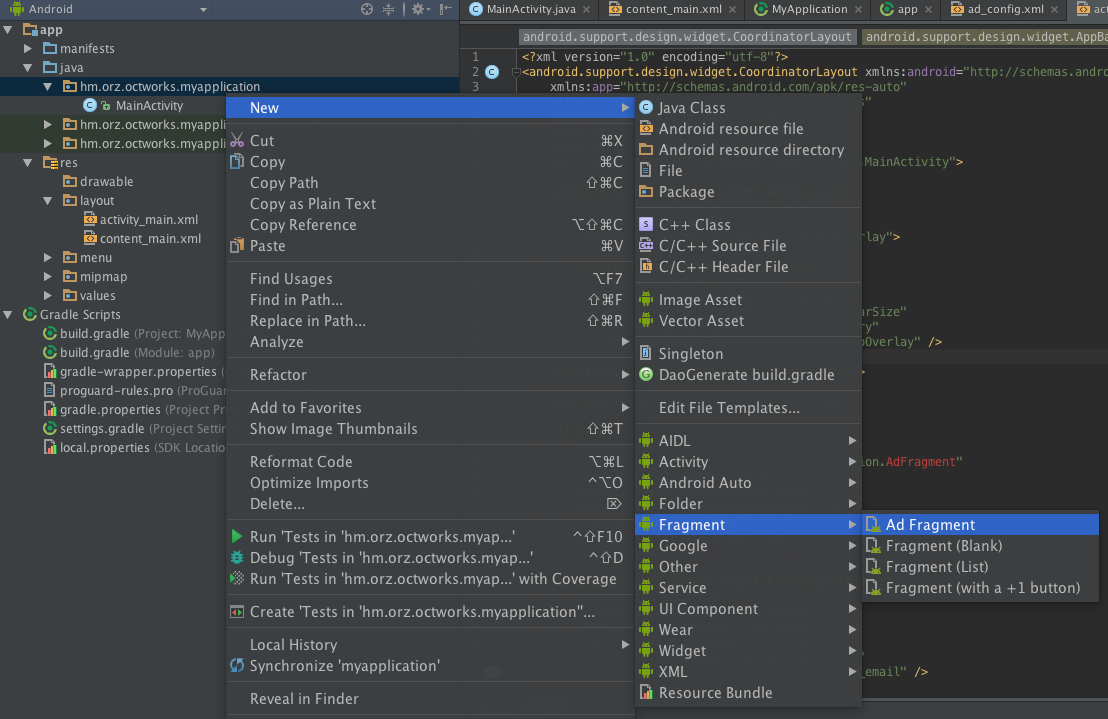Viewport: 1108px width, 719px height.
Task: Expand the values folder
Action: point(48,296)
